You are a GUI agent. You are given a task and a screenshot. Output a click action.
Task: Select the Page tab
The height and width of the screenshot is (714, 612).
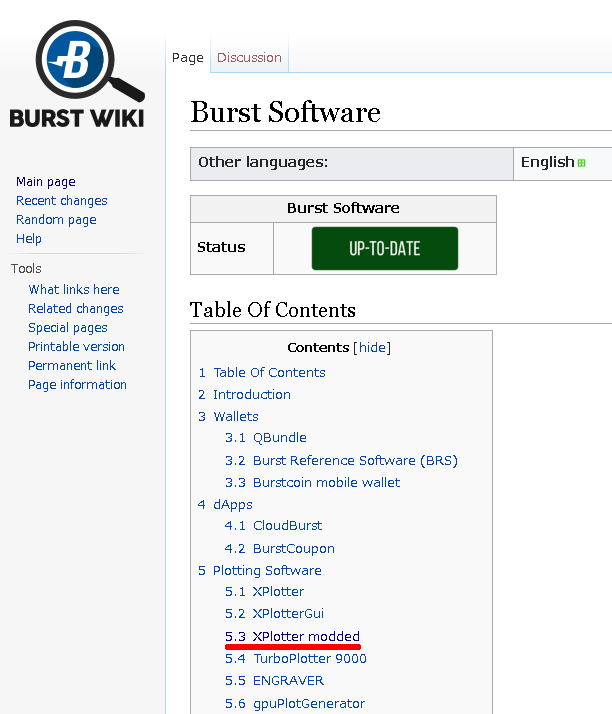[x=187, y=58]
